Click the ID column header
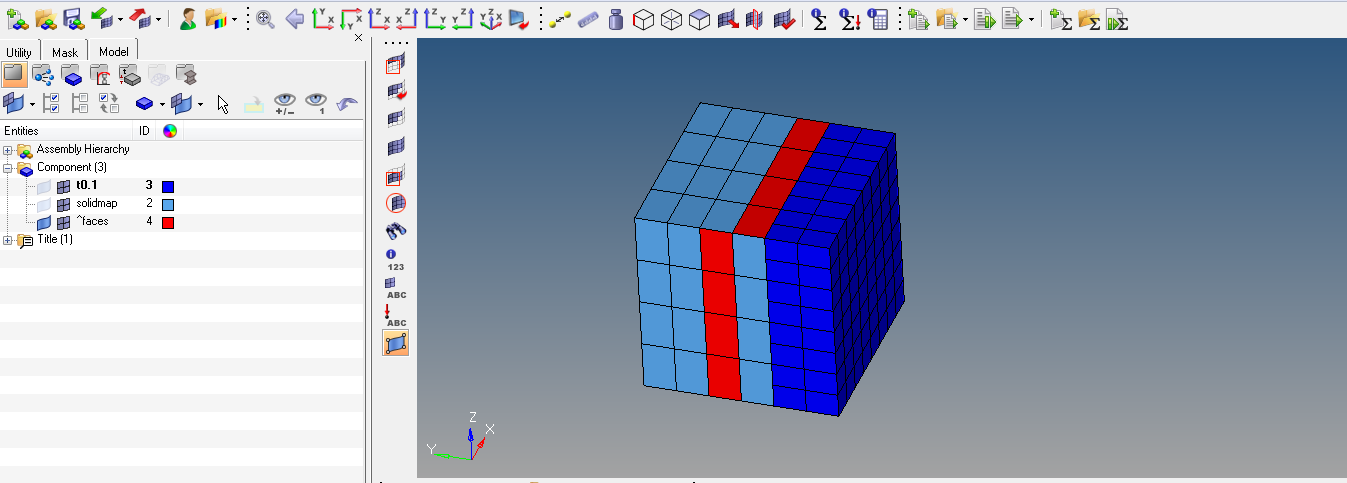 (145, 131)
